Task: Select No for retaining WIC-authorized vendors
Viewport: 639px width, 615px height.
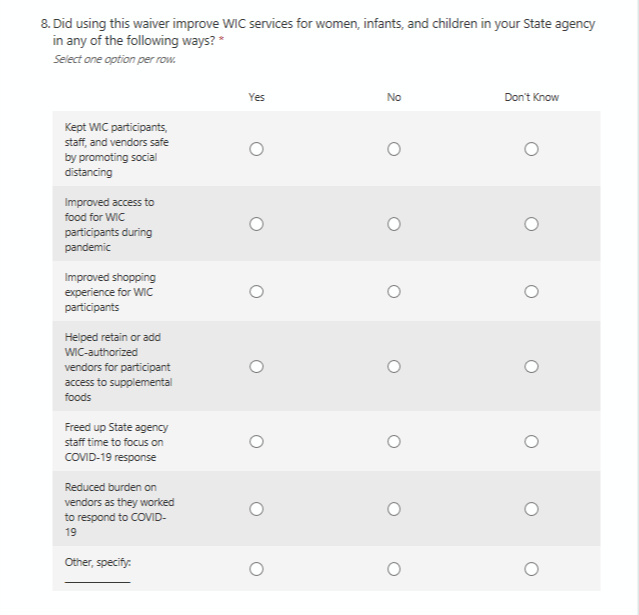Action: coord(394,367)
